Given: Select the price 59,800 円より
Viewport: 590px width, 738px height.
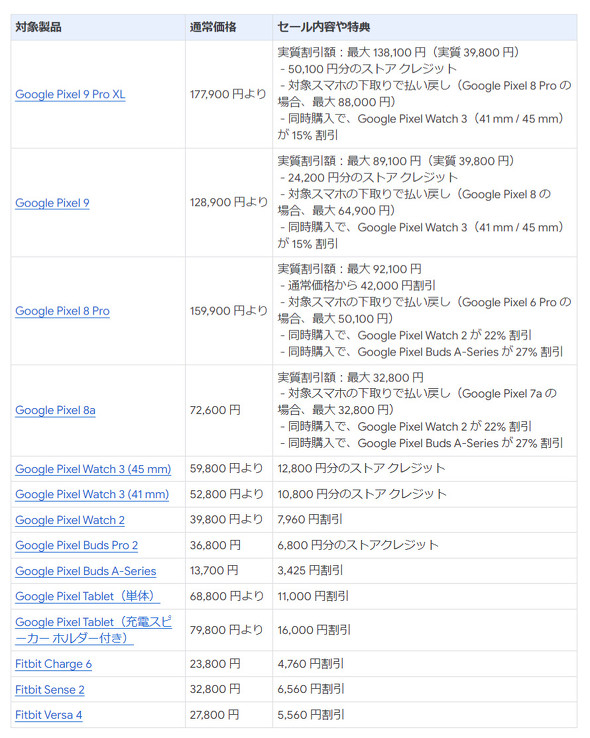Looking at the screenshot, I should [x=226, y=469].
